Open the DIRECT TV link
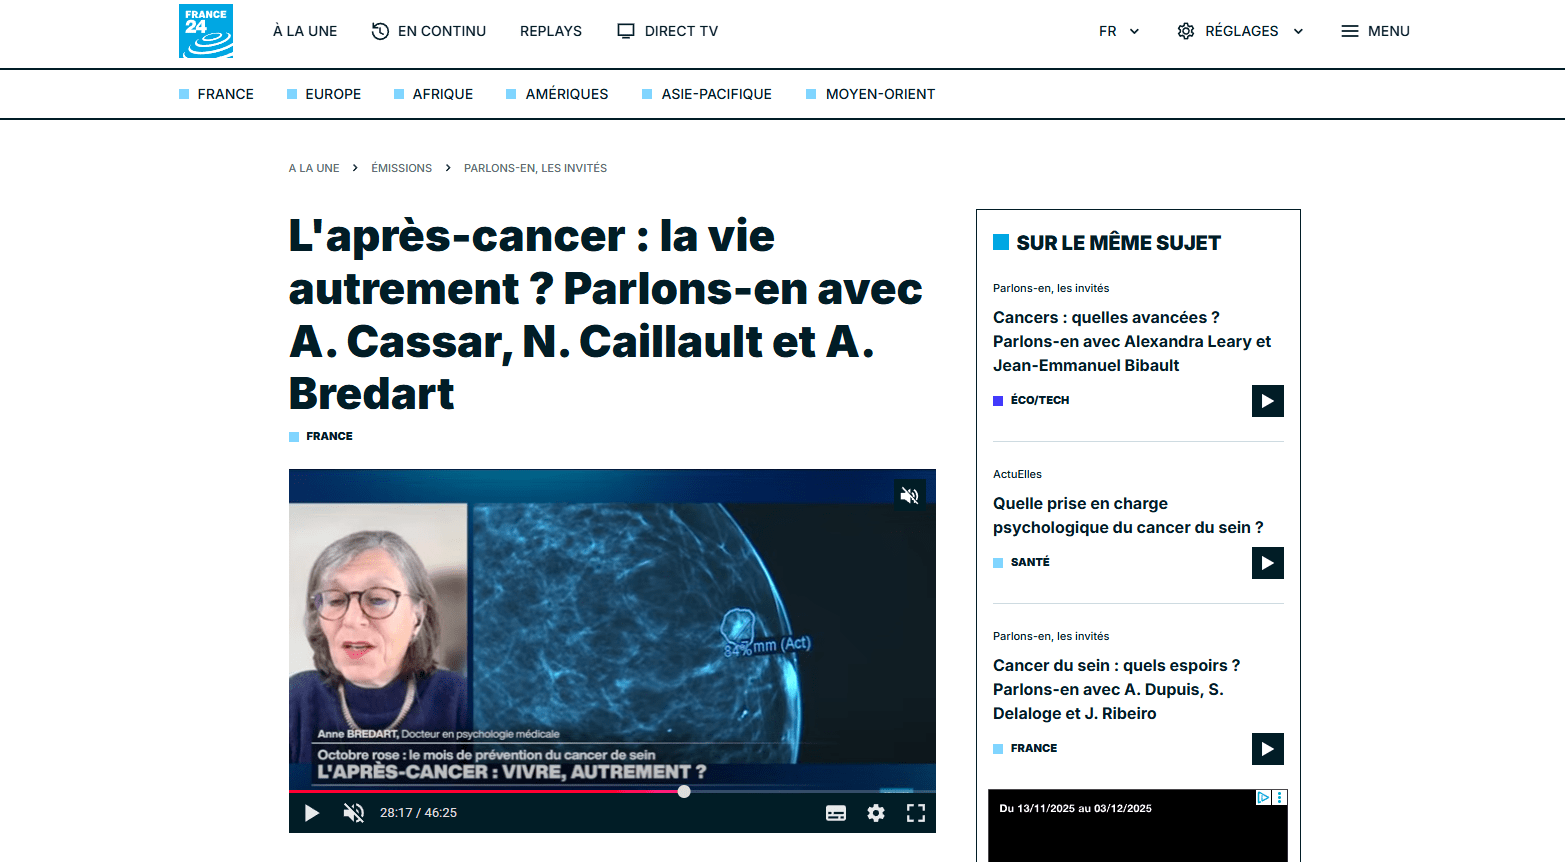This screenshot has height=862, width=1565. pos(668,31)
